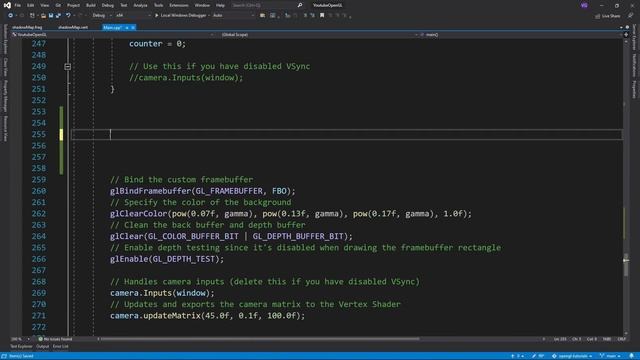The image size is (640, 360).
Task: Open the (Global Scope) dropdown
Action: (318, 35)
